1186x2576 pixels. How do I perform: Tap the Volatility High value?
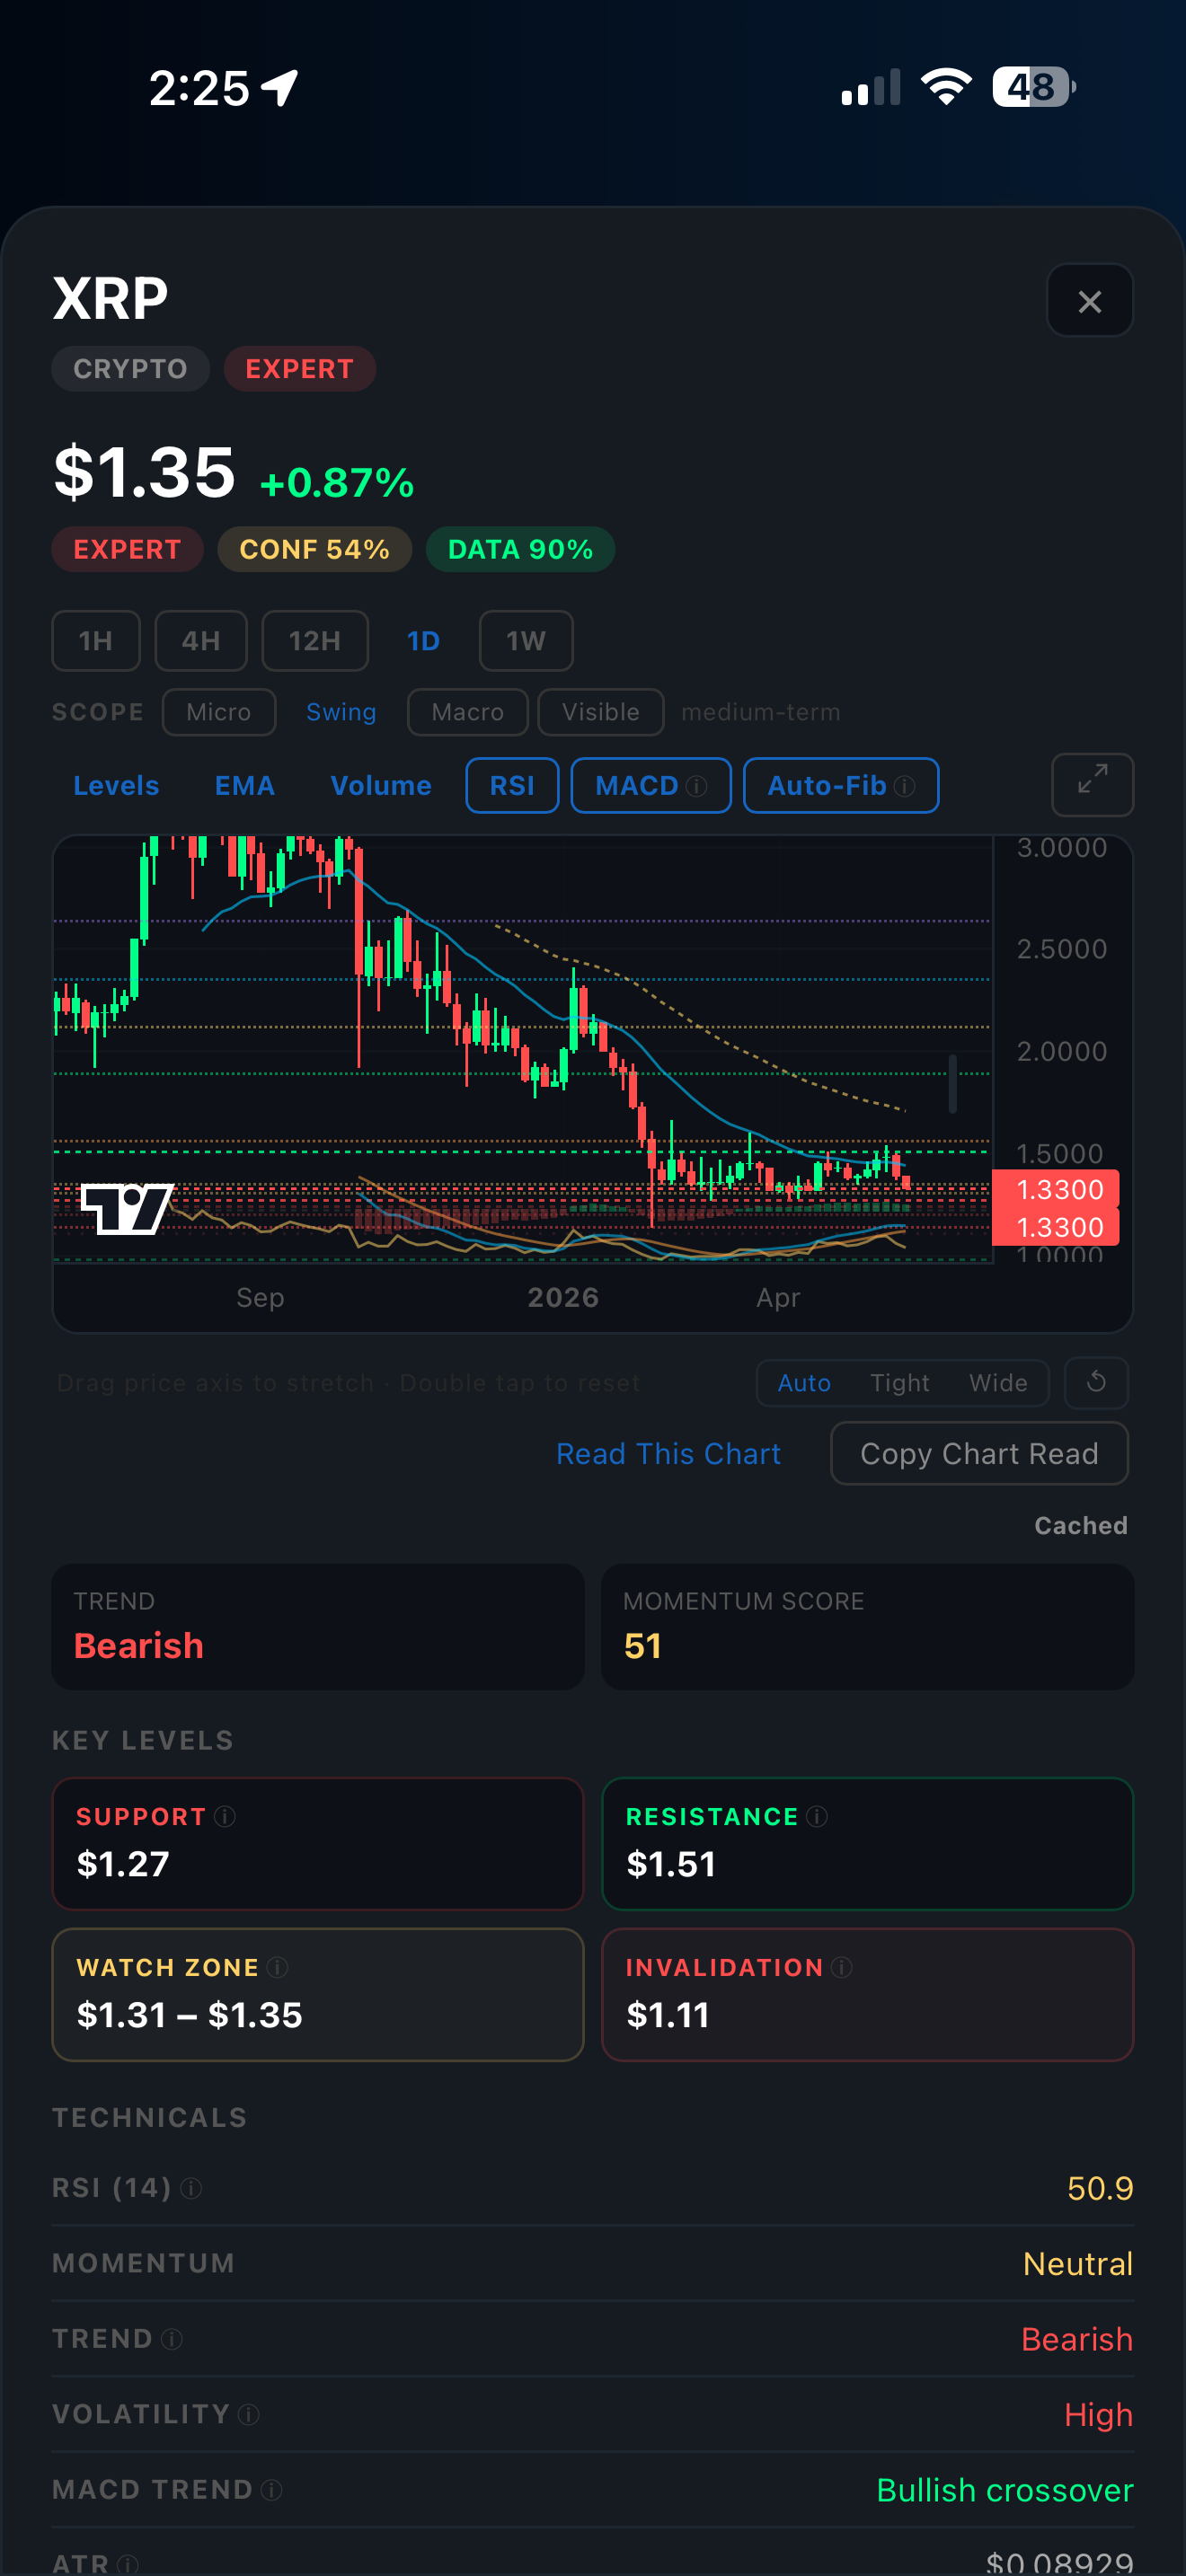[x=1098, y=2415]
